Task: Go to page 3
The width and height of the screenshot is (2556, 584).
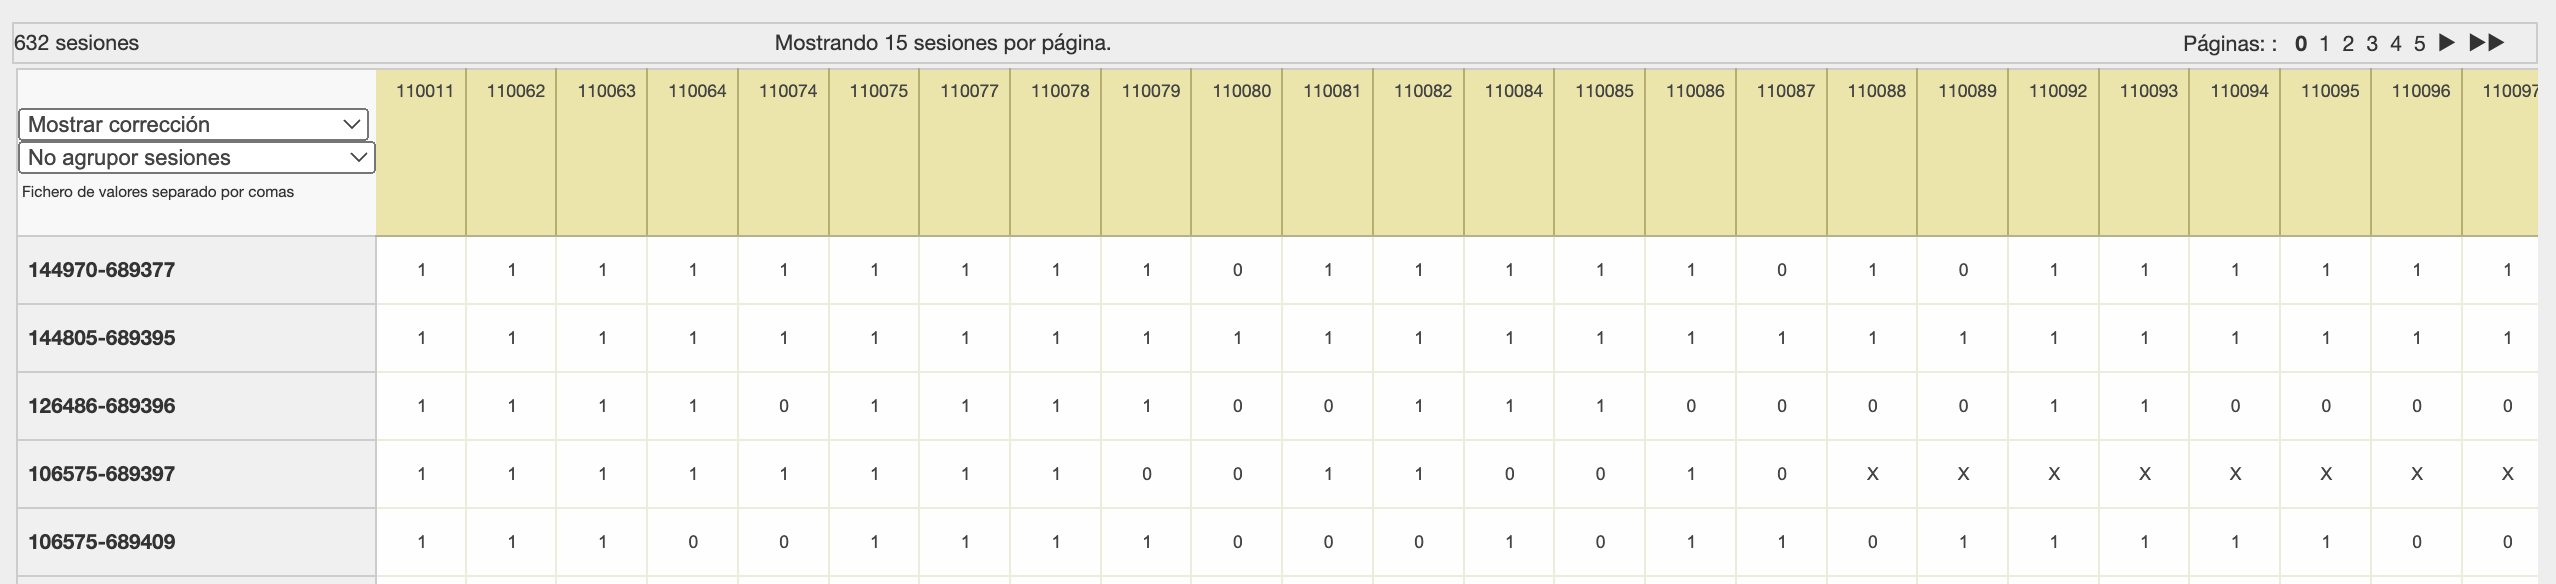Action: point(2372,44)
